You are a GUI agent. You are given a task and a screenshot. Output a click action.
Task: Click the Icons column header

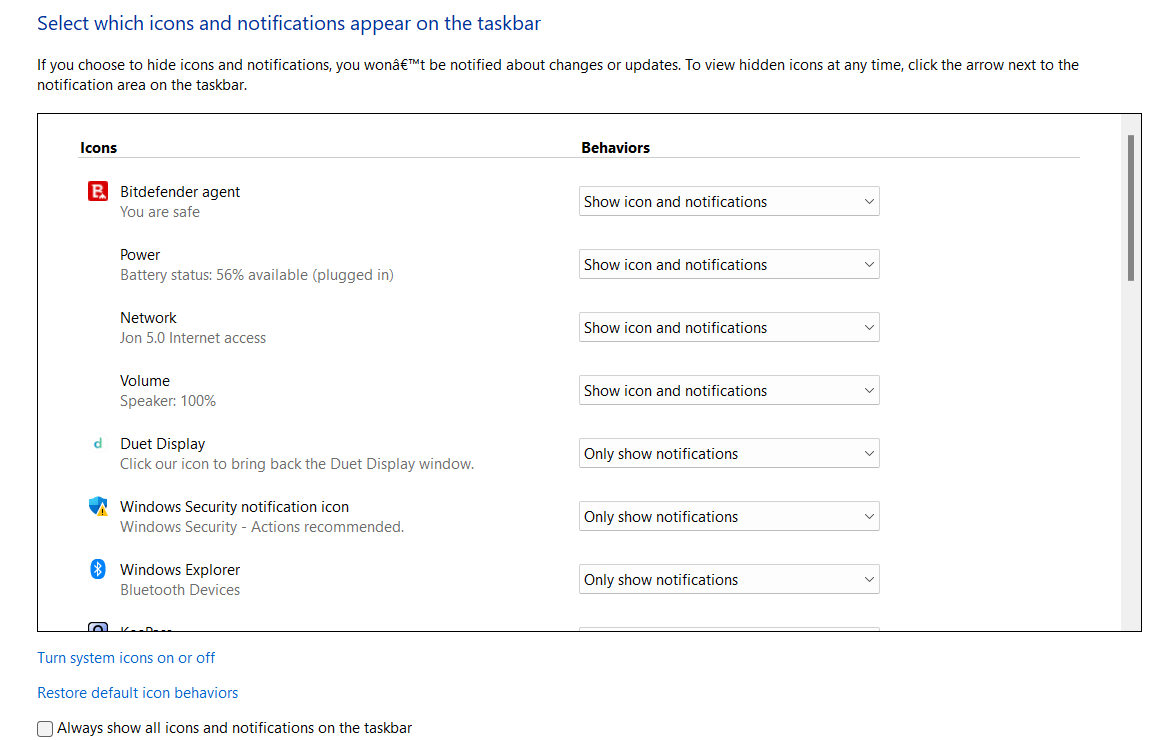coord(98,148)
